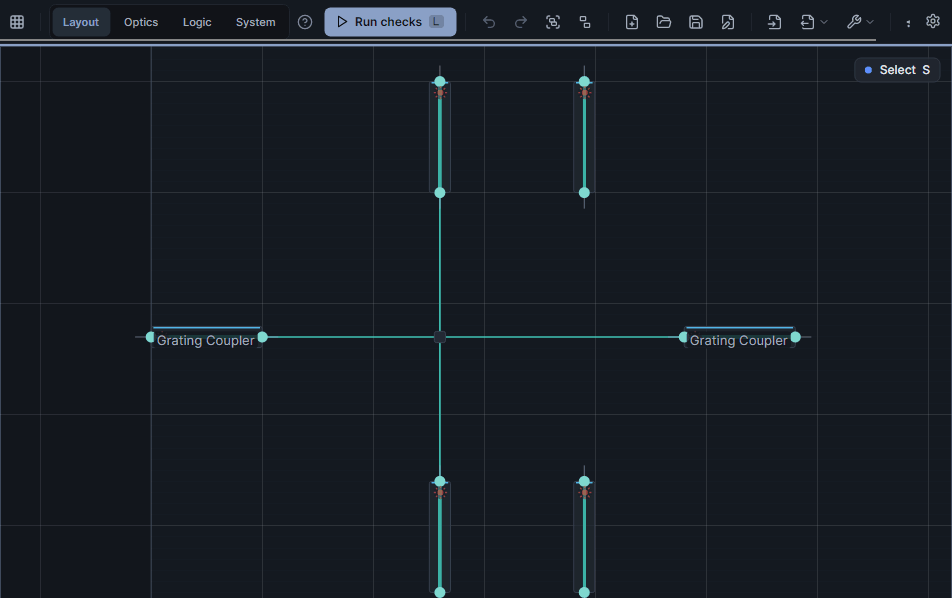This screenshot has height=598, width=952.
Task: Click the Select mode indicator
Action: (x=897, y=70)
